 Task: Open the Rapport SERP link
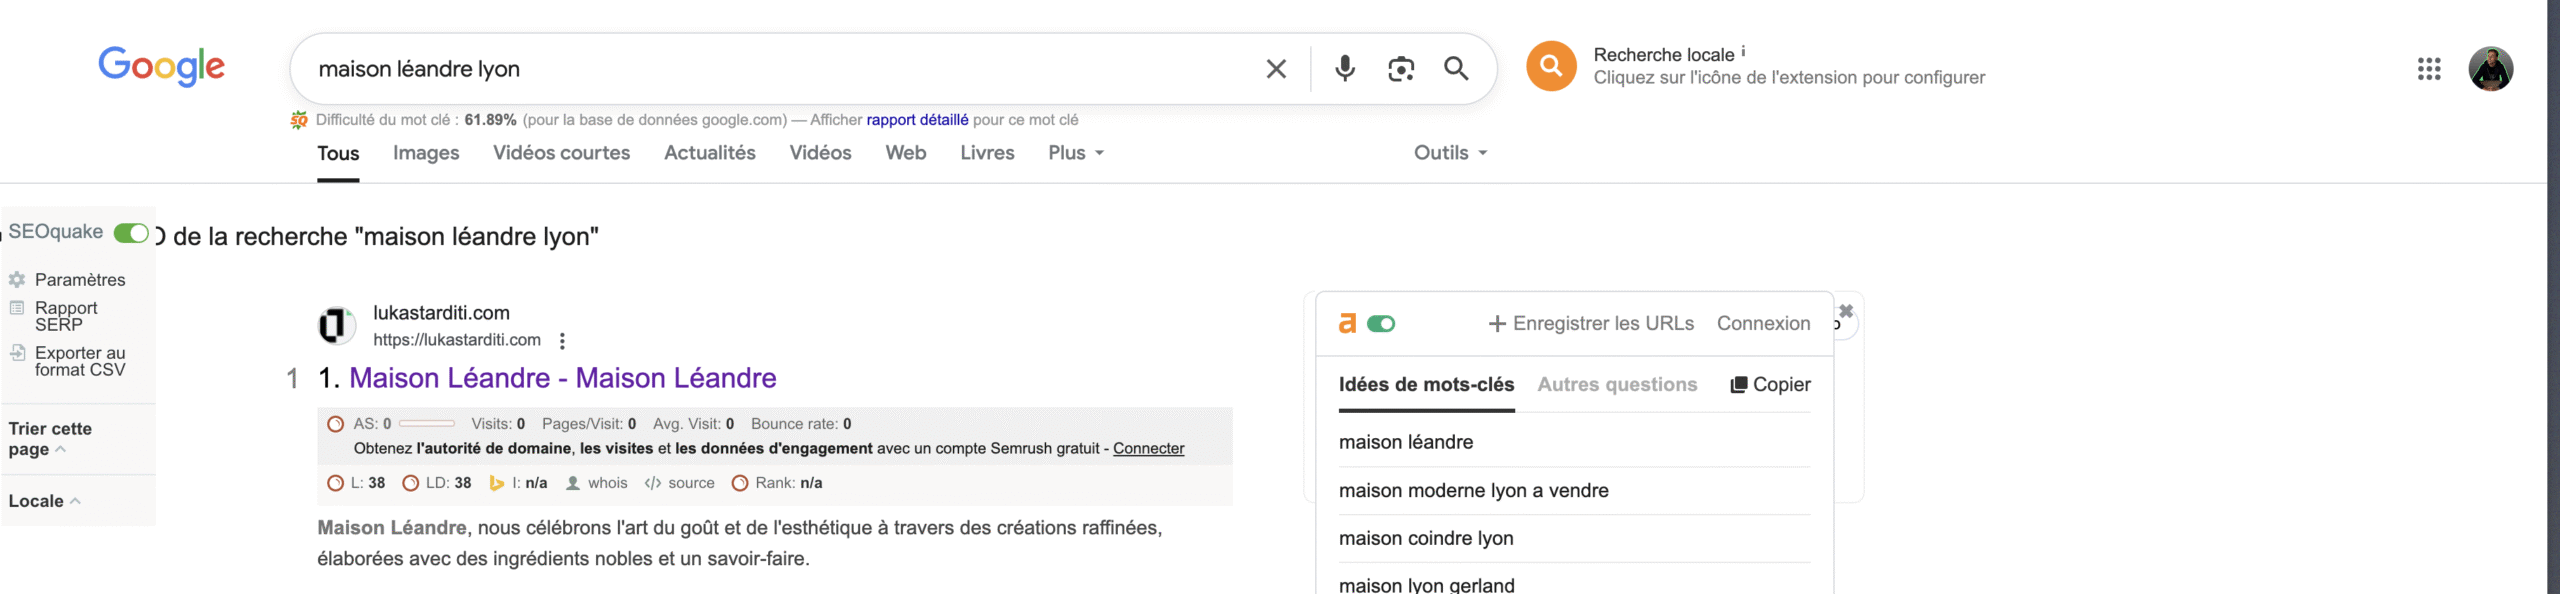[x=66, y=316]
